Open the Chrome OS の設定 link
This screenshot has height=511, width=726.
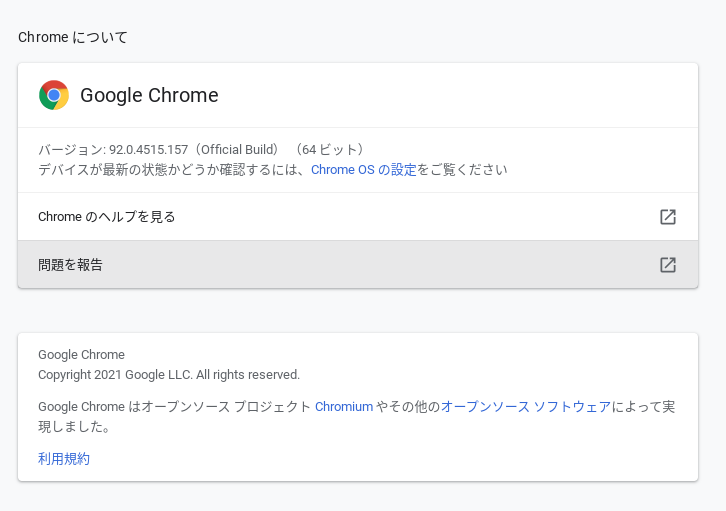point(363,170)
